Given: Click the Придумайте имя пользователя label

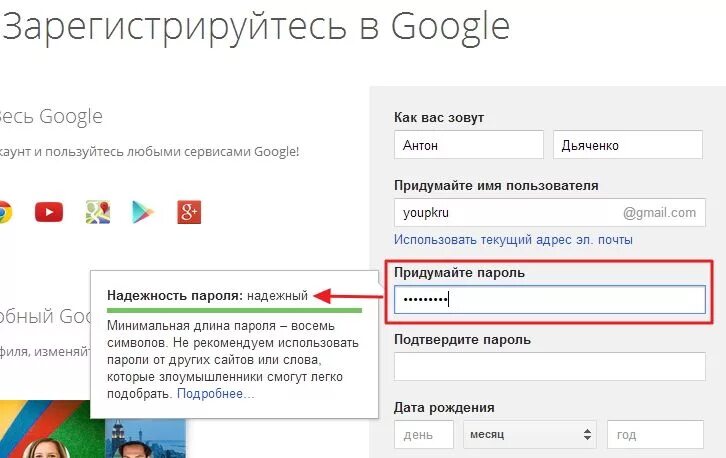Looking at the screenshot, I should tap(496, 186).
